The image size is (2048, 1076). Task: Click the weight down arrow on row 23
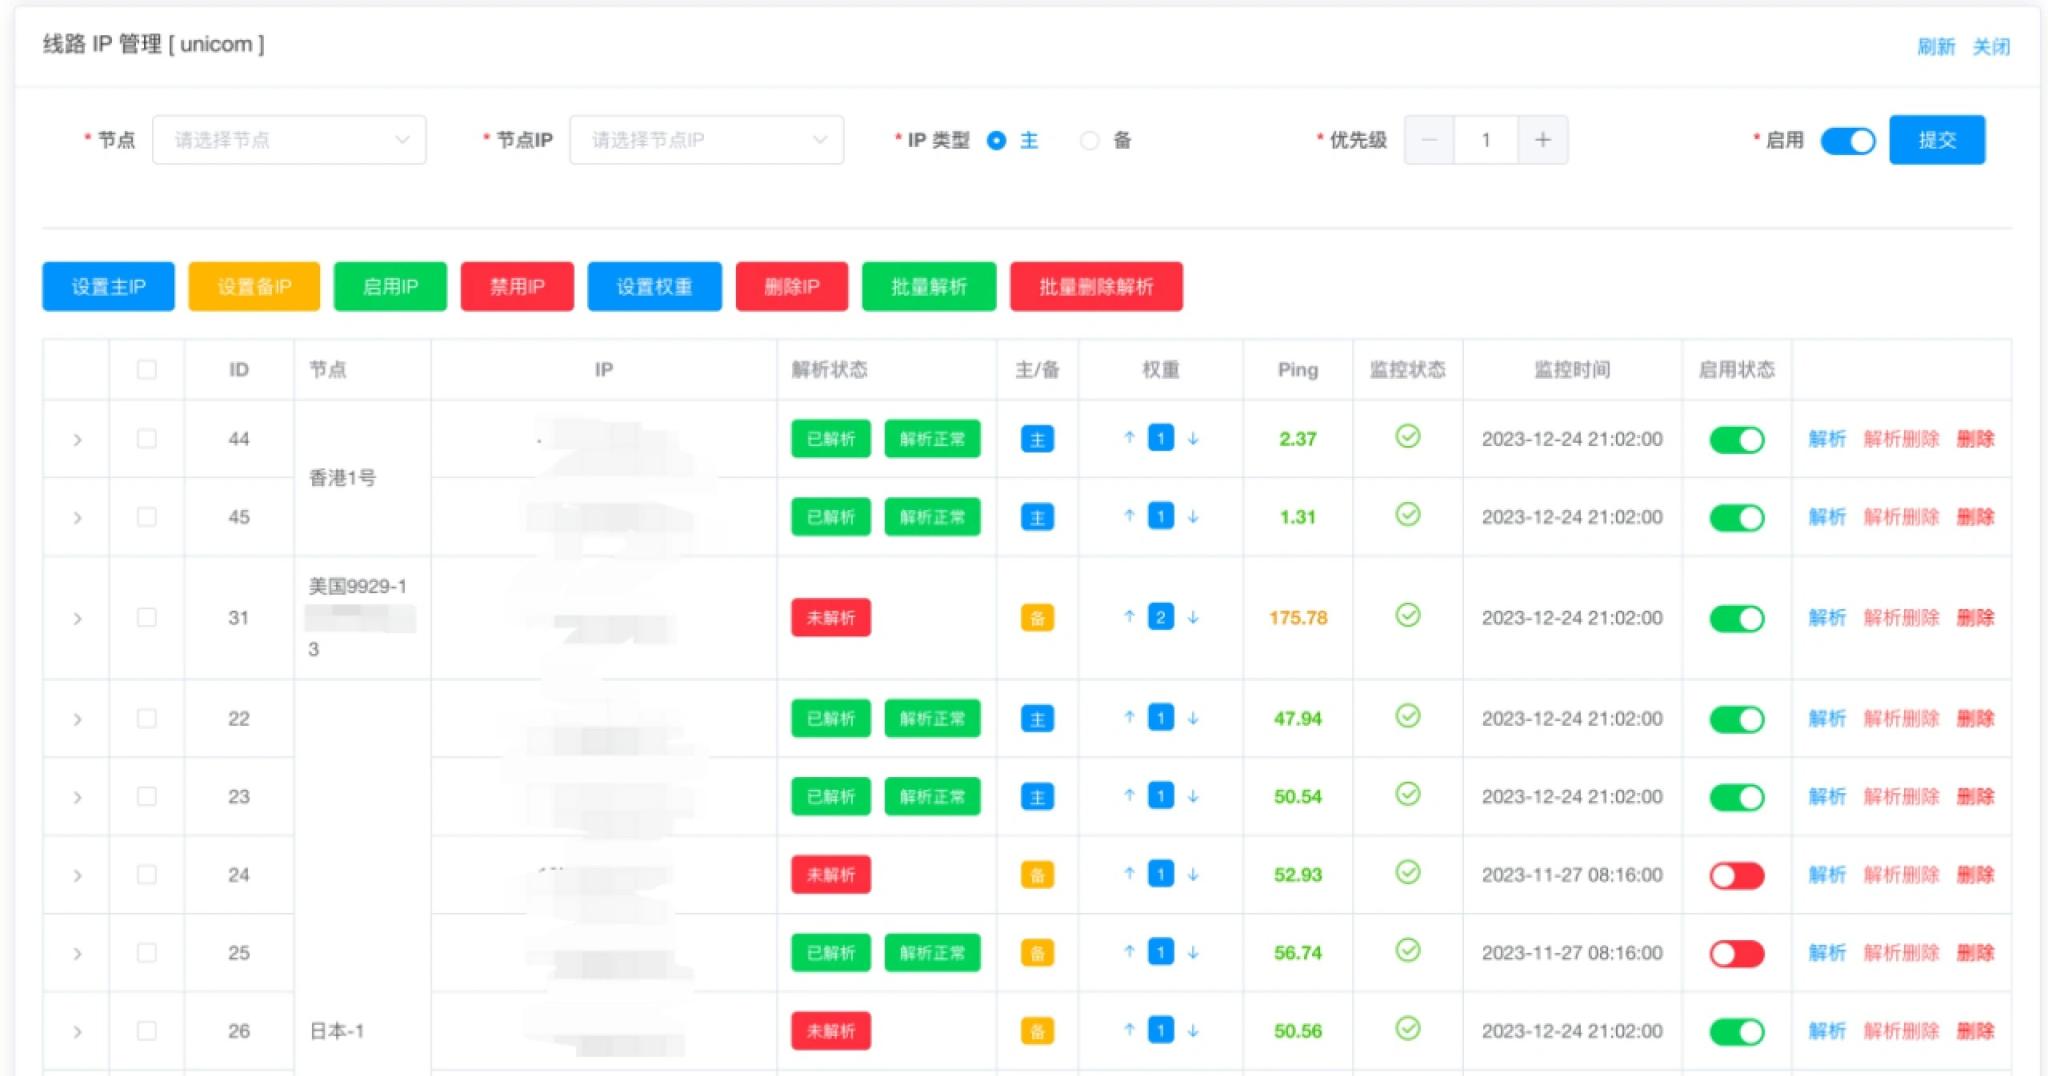pos(1192,796)
